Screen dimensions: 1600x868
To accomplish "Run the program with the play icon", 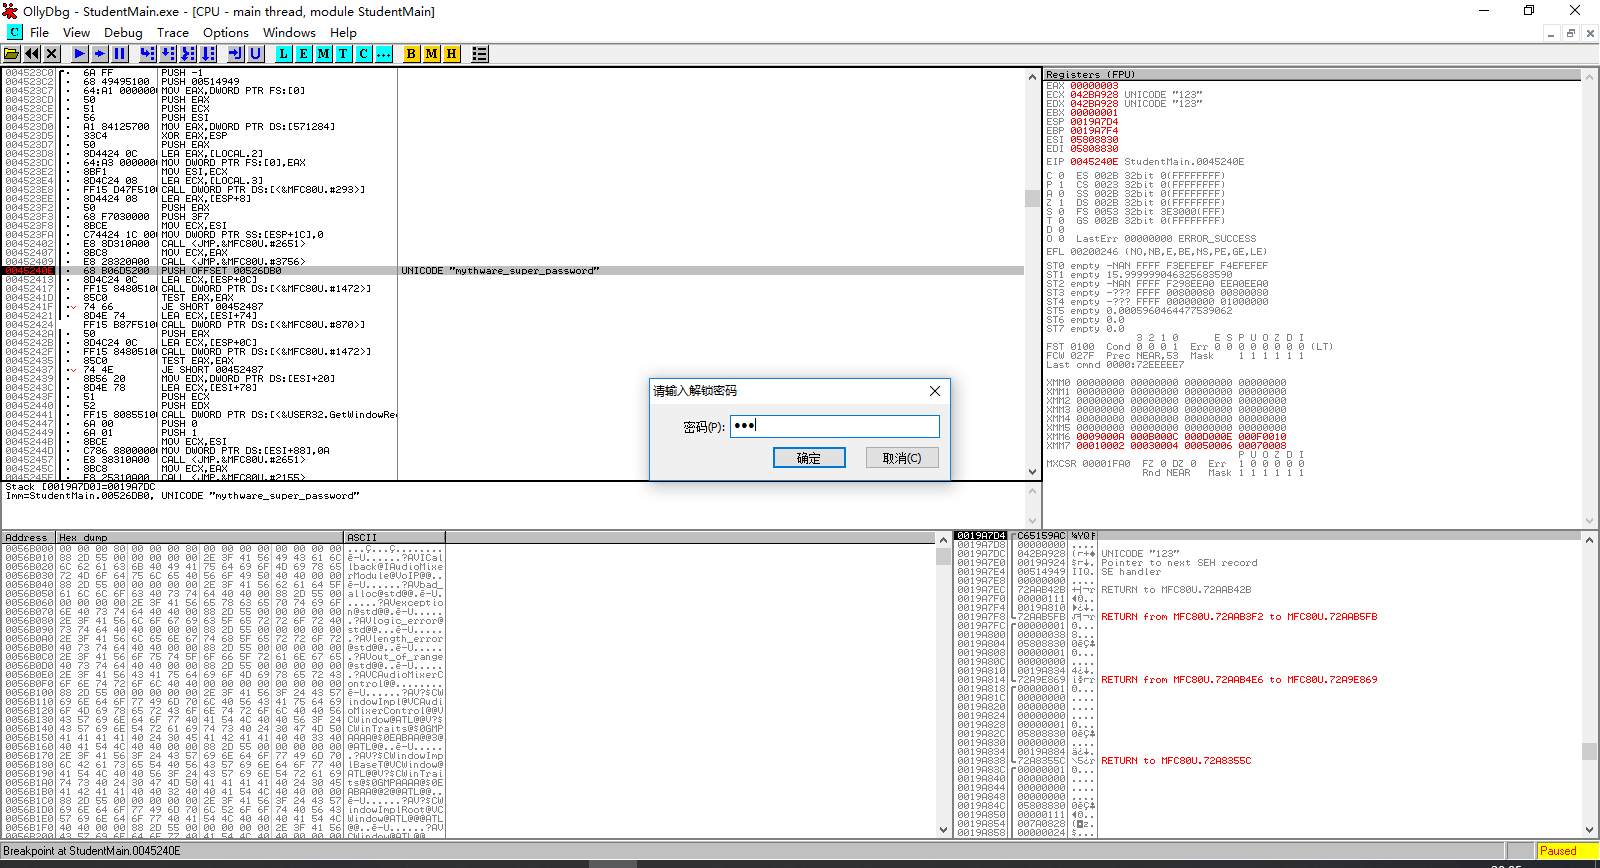I will coord(80,54).
